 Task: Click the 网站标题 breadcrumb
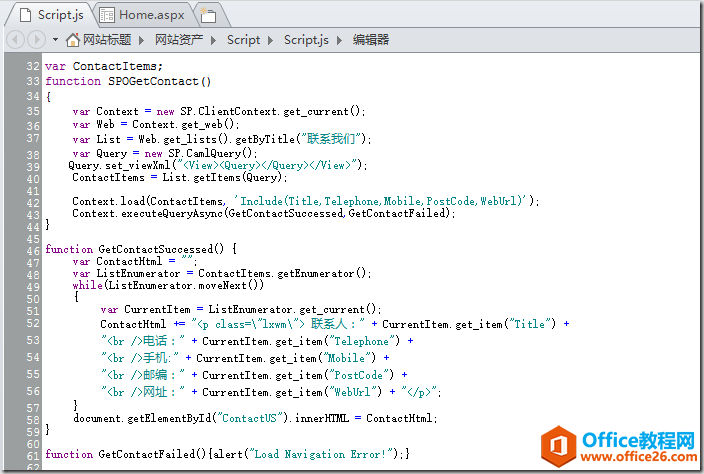point(107,40)
